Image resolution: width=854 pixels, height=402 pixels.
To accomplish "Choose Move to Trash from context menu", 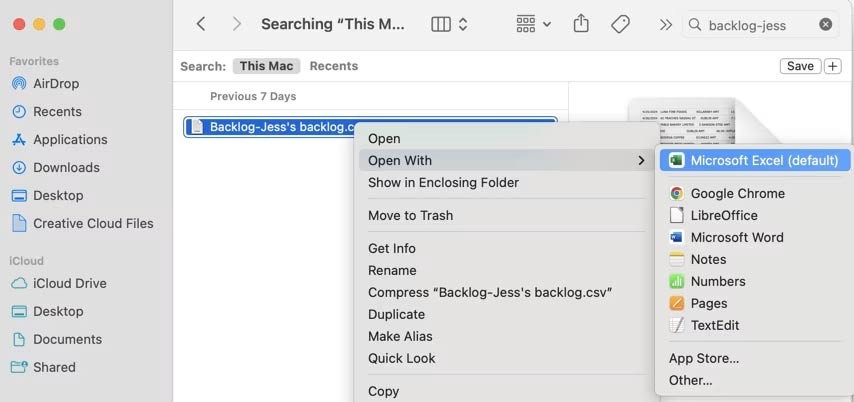I will pos(410,215).
